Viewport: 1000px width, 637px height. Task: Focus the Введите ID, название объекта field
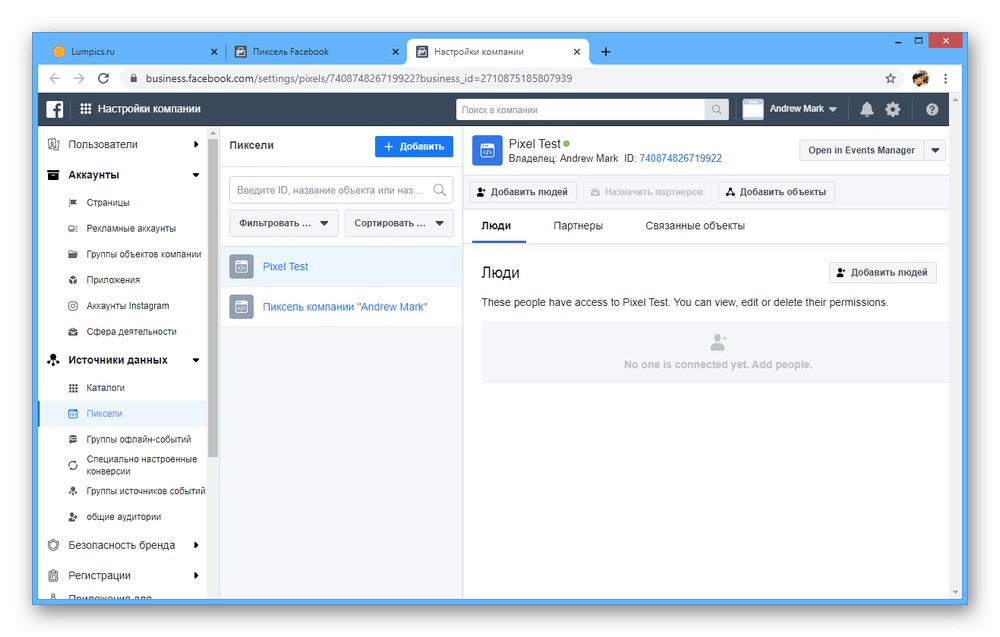point(341,190)
